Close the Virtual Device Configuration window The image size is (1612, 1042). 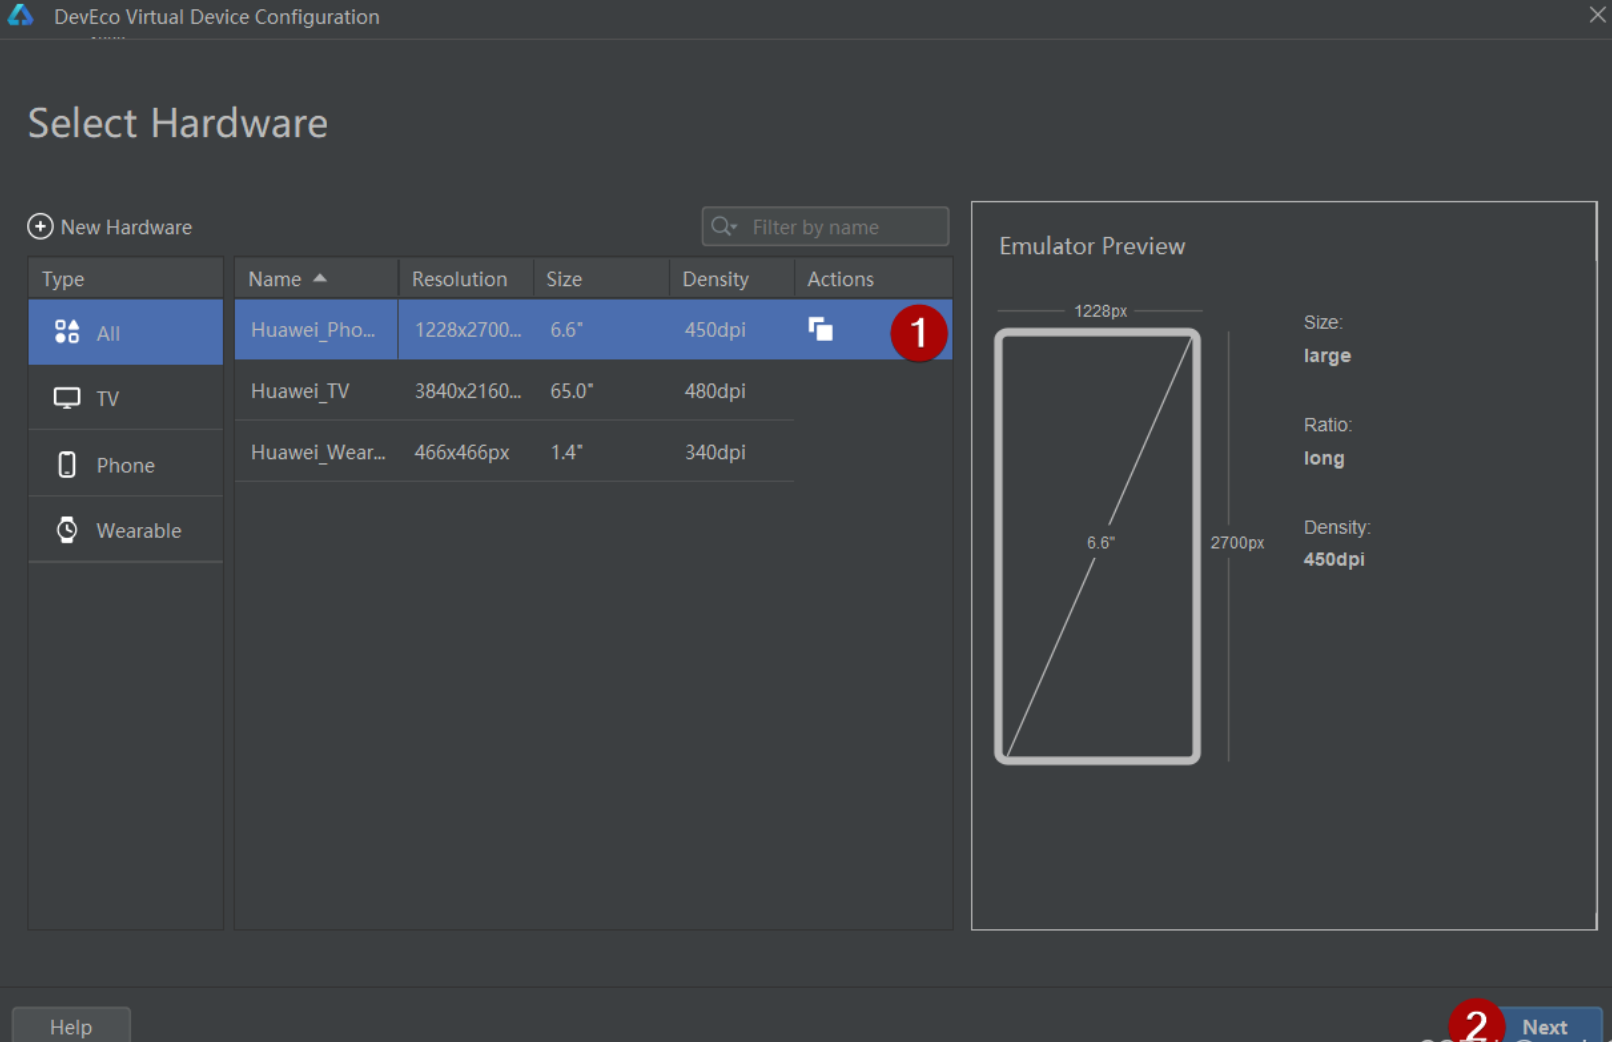(x=1597, y=15)
